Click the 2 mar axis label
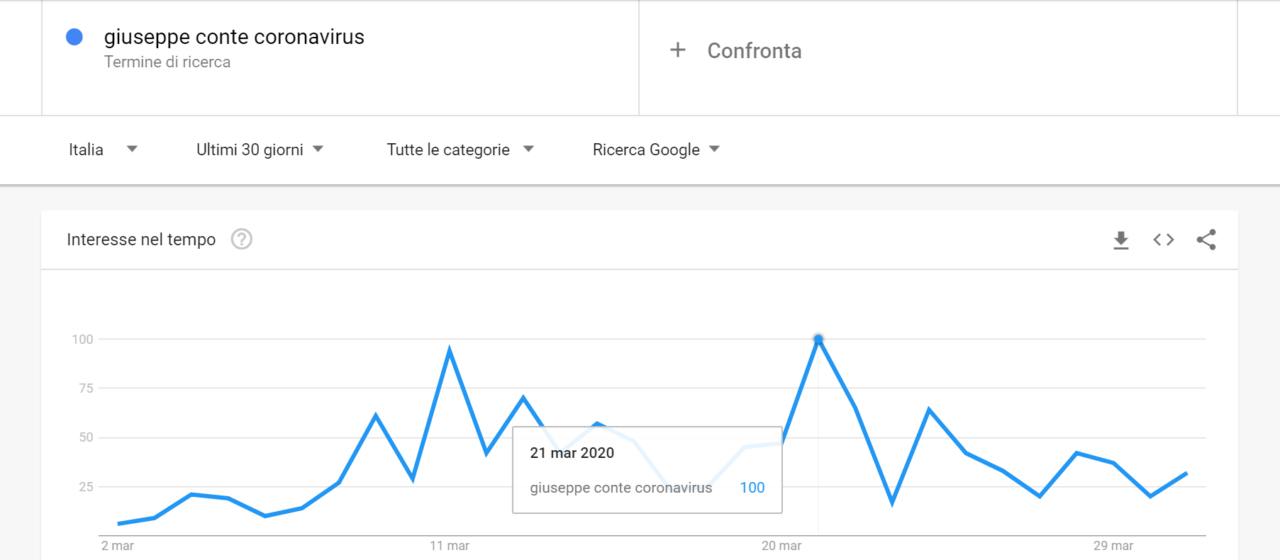1280x560 pixels. 118,546
